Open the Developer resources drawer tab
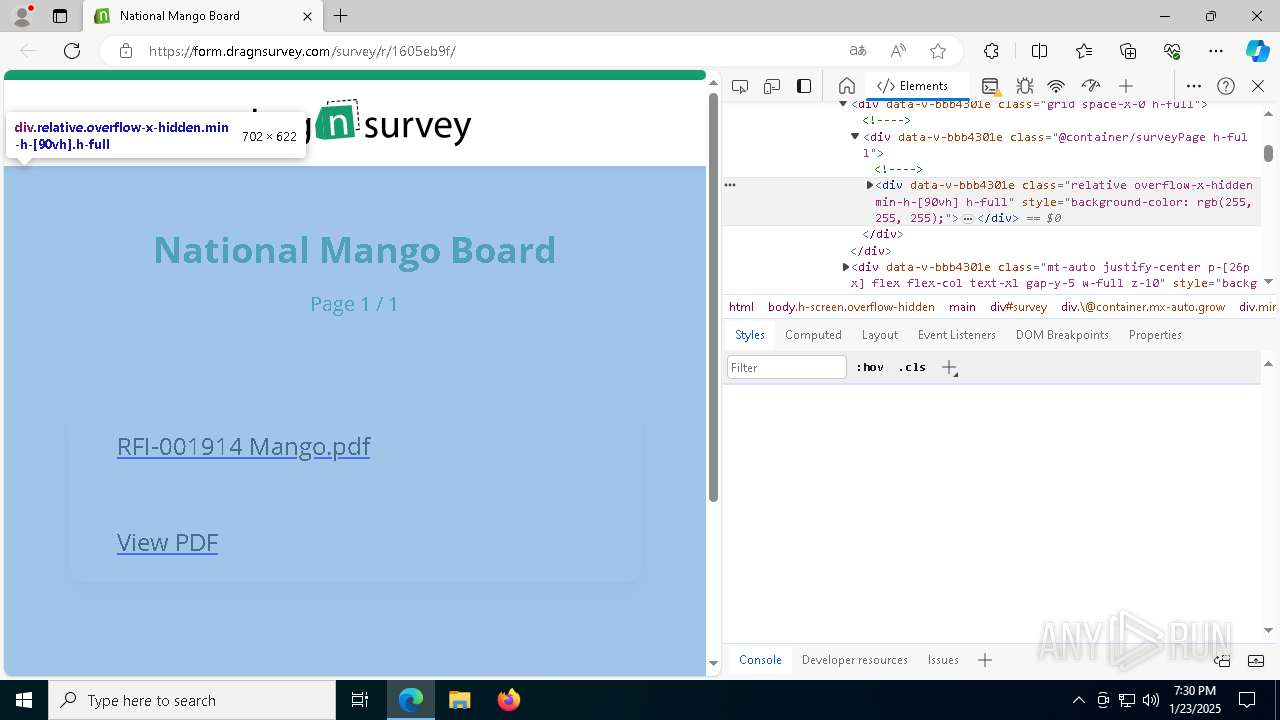This screenshot has width=1280, height=720. (855, 660)
